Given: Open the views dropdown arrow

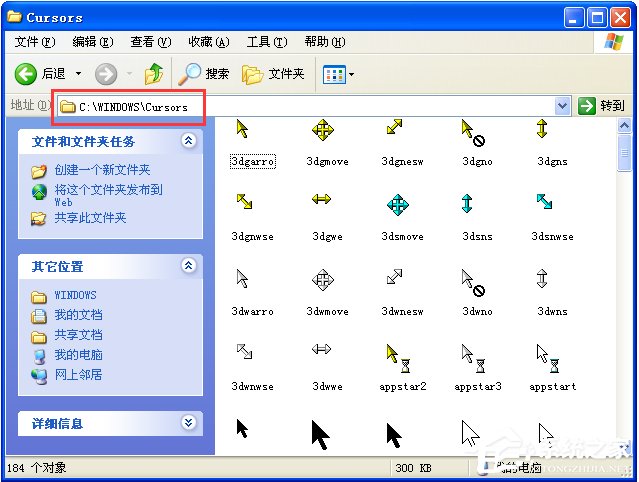Looking at the screenshot, I should (351, 75).
